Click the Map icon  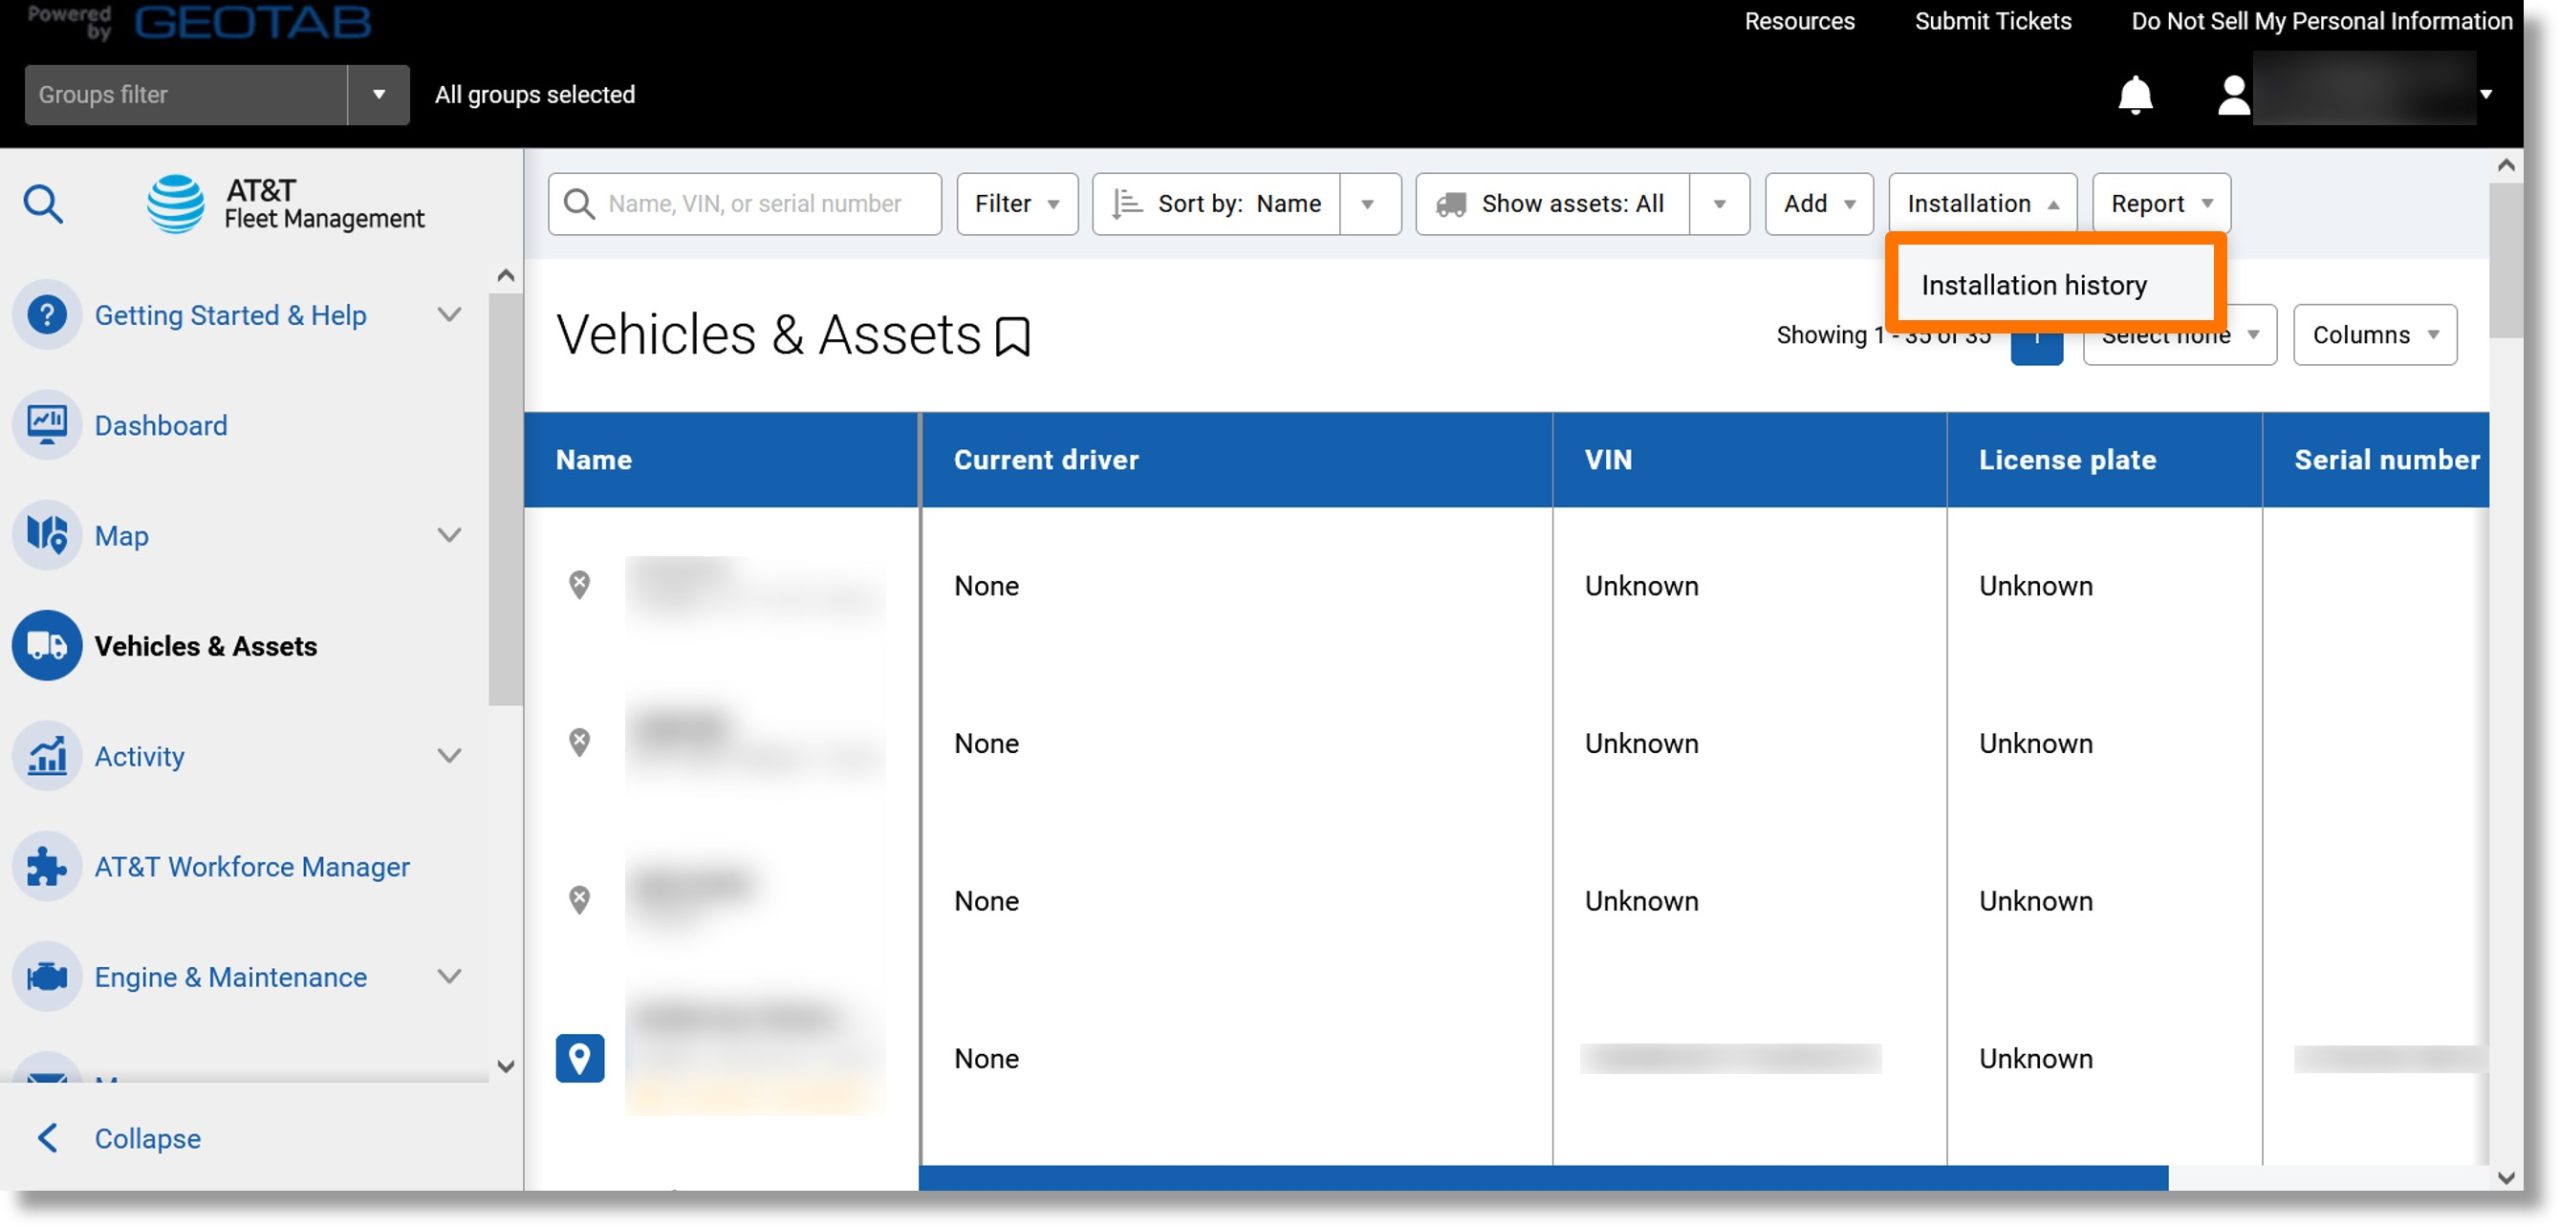(46, 535)
